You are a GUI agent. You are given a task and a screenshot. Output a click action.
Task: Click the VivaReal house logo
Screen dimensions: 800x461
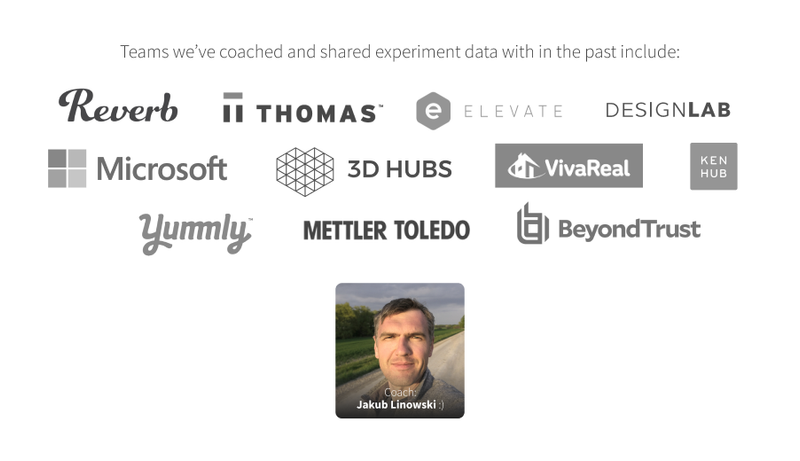click(x=568, y=166)
